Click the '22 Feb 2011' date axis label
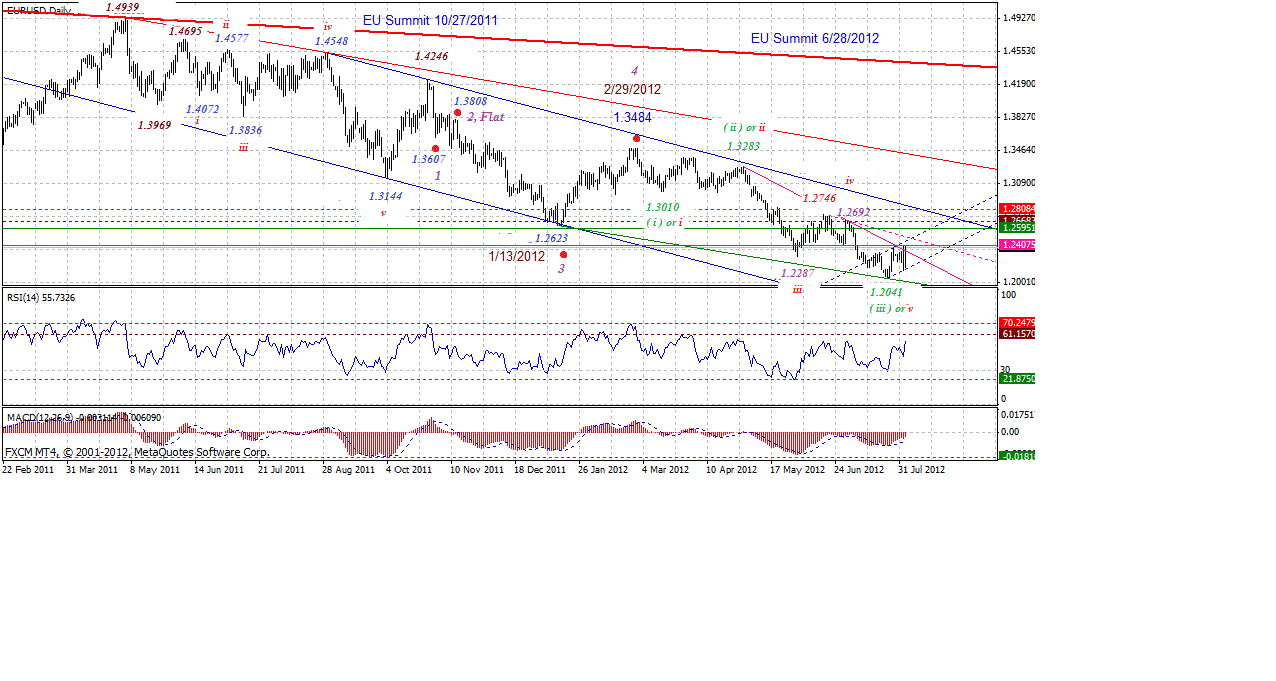1276x681 pixels. [x=28, y=468]
